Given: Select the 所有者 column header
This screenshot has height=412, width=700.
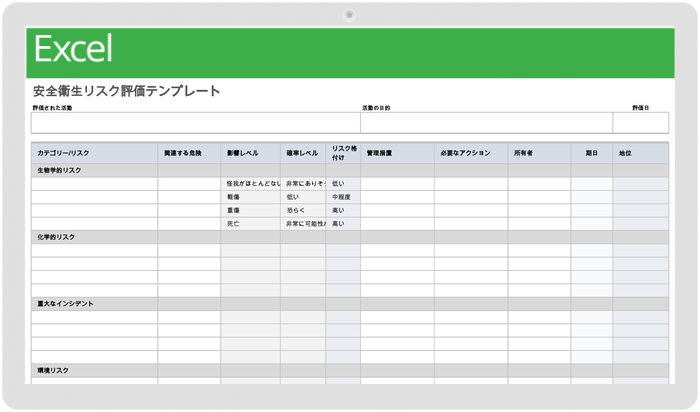Looking at the screenshot, I should (x=539, y=153).
